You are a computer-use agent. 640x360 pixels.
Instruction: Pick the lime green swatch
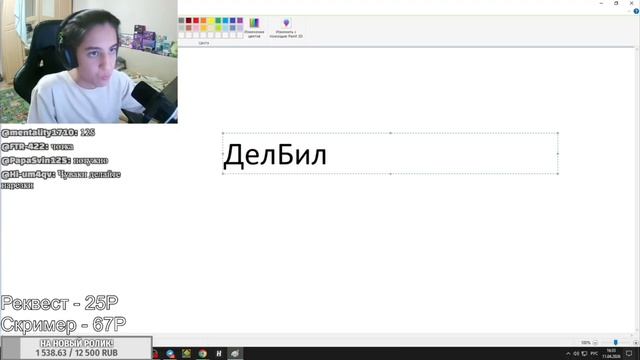pos(218,28)
